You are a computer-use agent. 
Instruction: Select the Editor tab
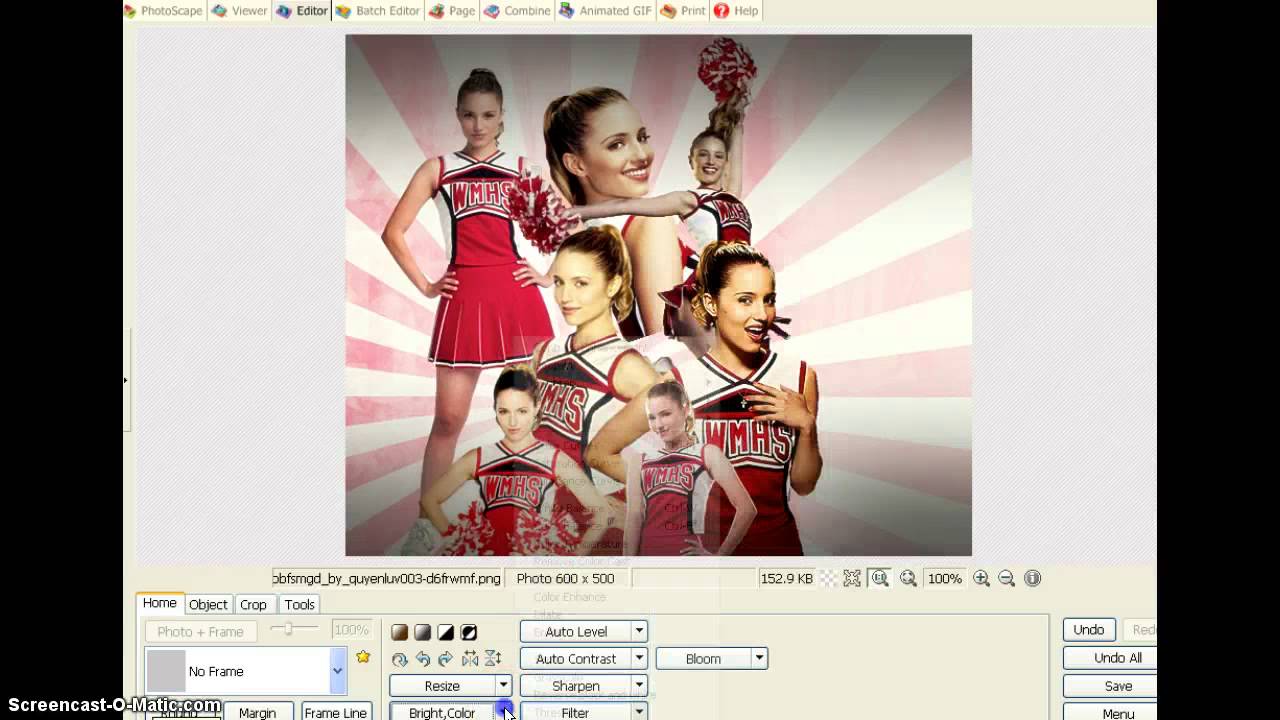[301, 11]
